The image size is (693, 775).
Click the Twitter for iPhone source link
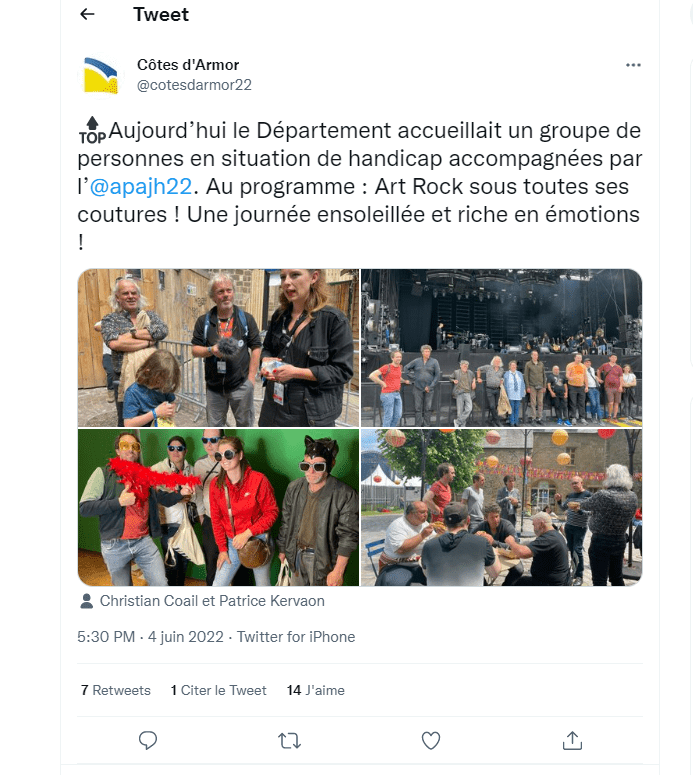point(296,637)
